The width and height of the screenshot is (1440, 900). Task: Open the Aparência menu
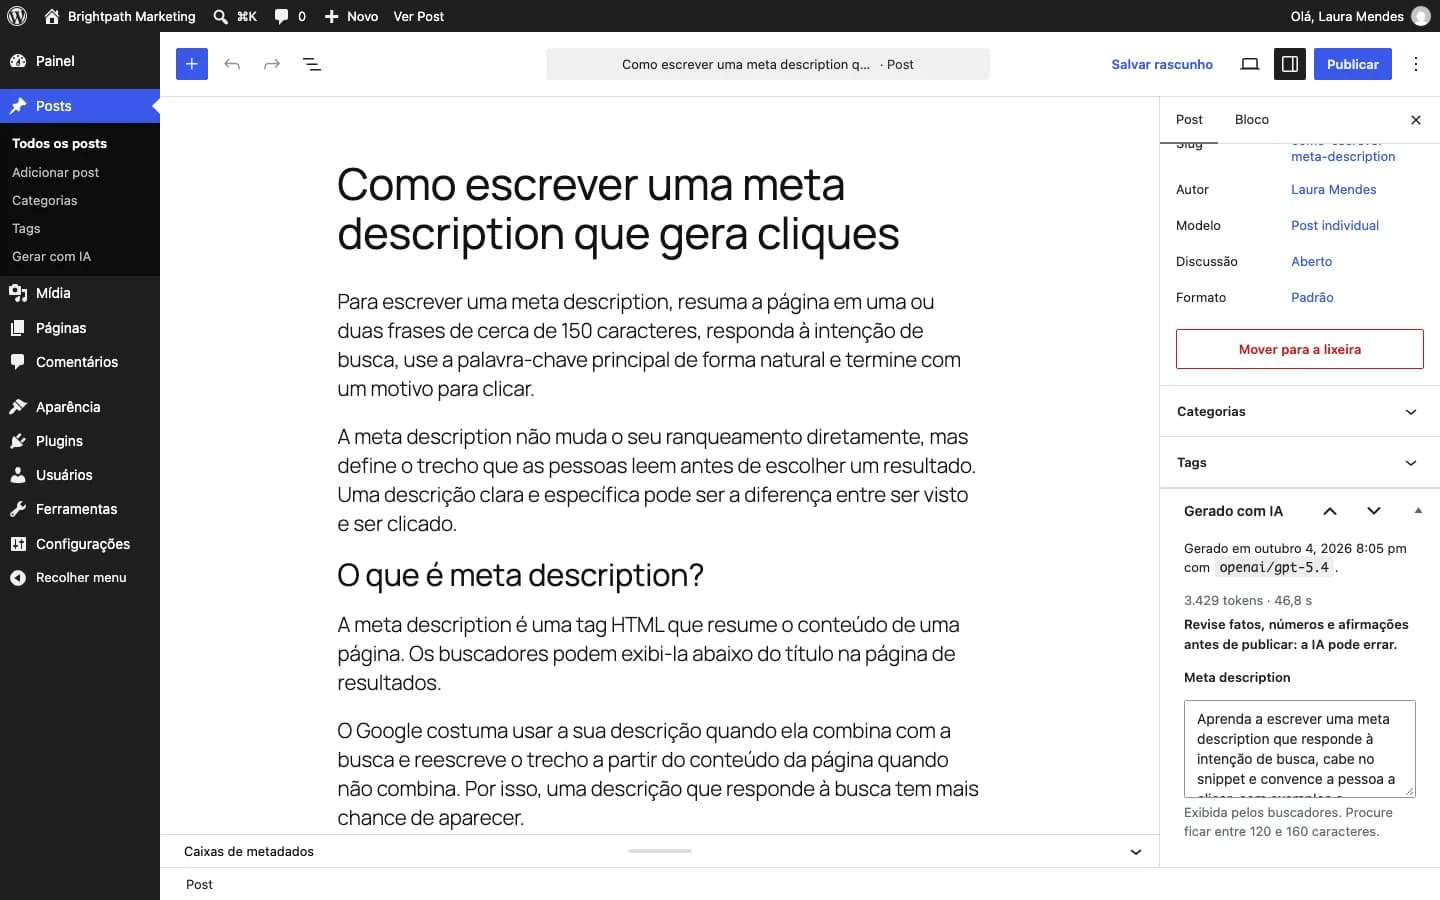(80, 407)
